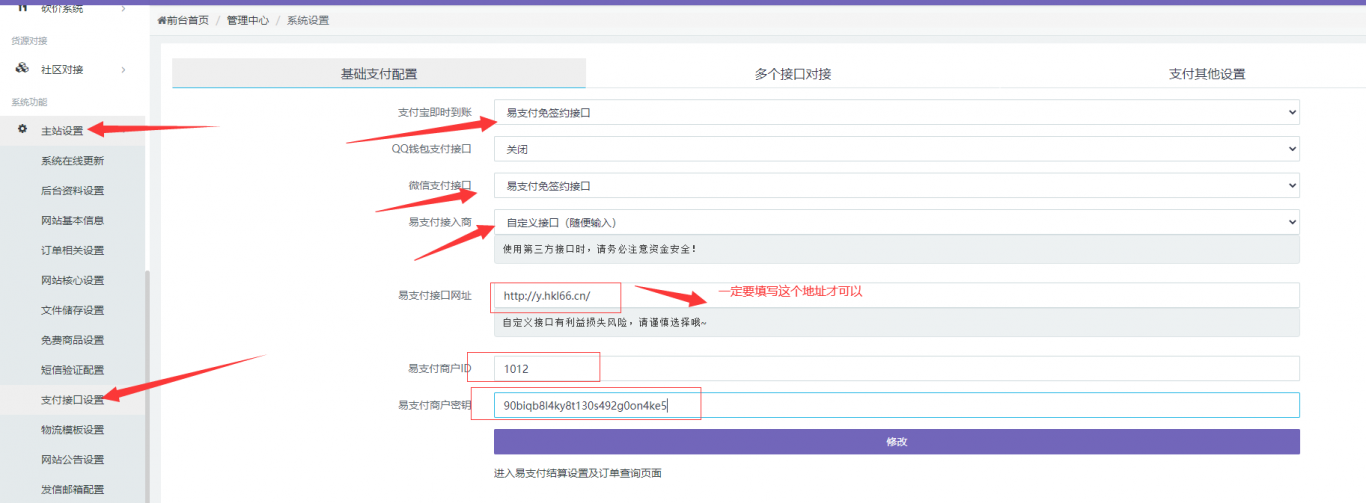Click the 易支付商户ID input field
The width and height of the screenshot is (1366, 503).
[x=896, y=369]
